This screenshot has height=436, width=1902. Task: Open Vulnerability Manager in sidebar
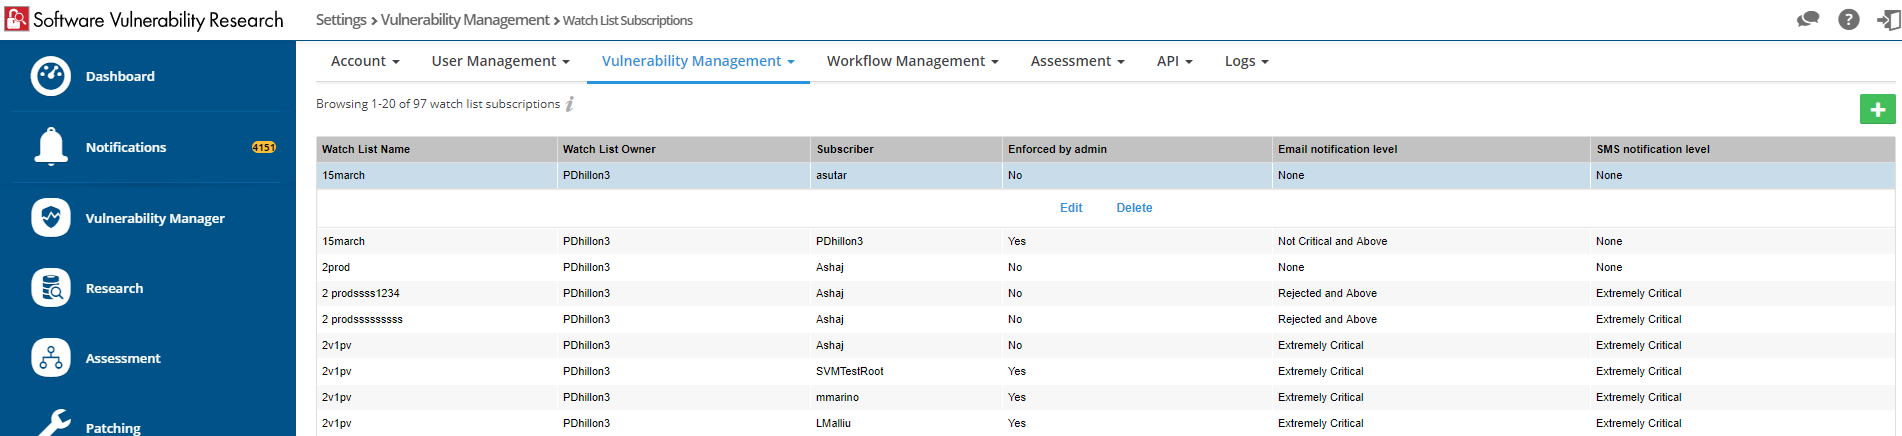click(x=155, y=218)
